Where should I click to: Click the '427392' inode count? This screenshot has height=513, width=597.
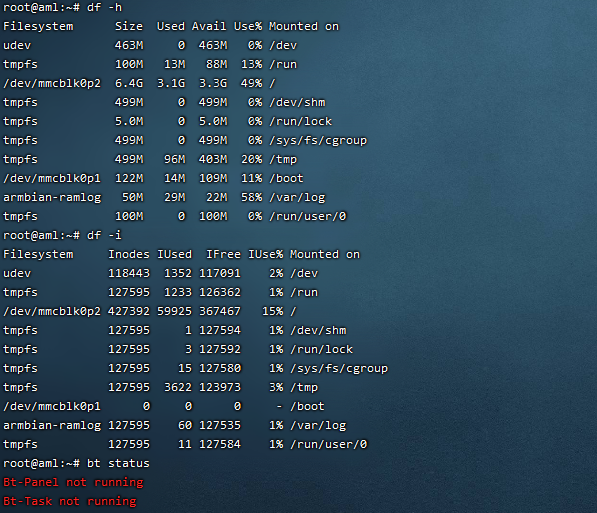pos(129,311)
